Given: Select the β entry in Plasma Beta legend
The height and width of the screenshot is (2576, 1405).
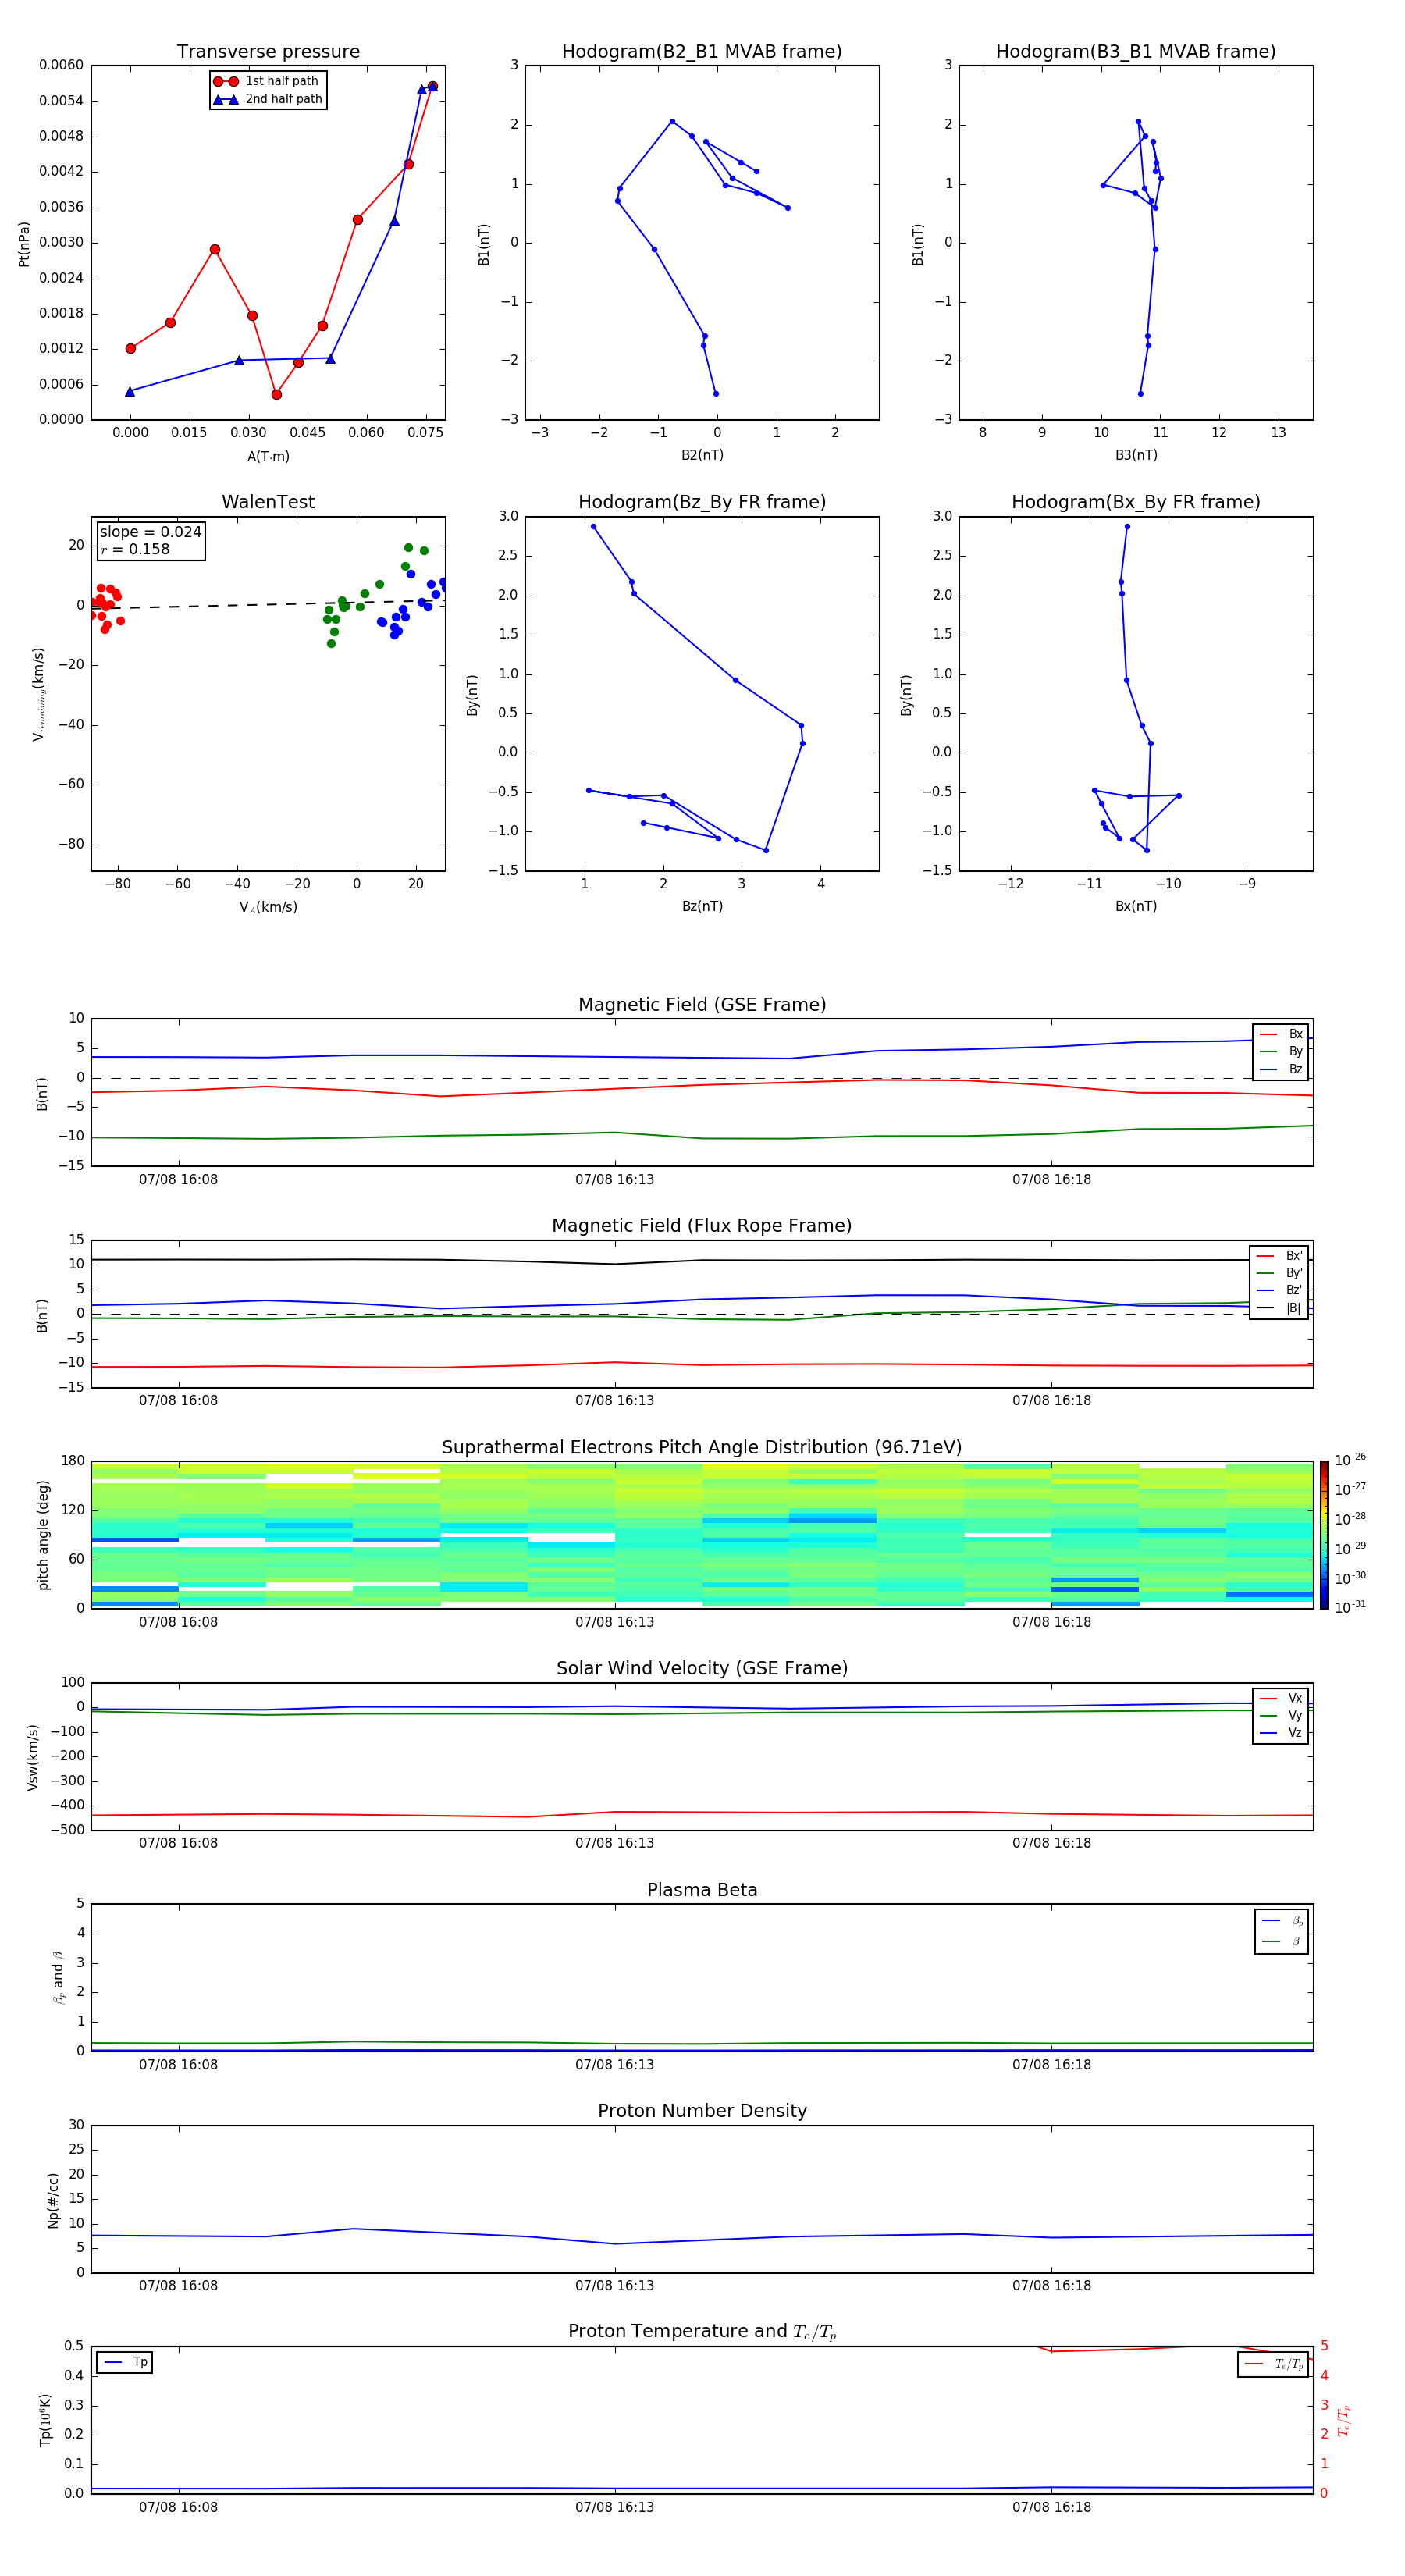Looking at the screenshot, I should [x=1282, y=1941].
